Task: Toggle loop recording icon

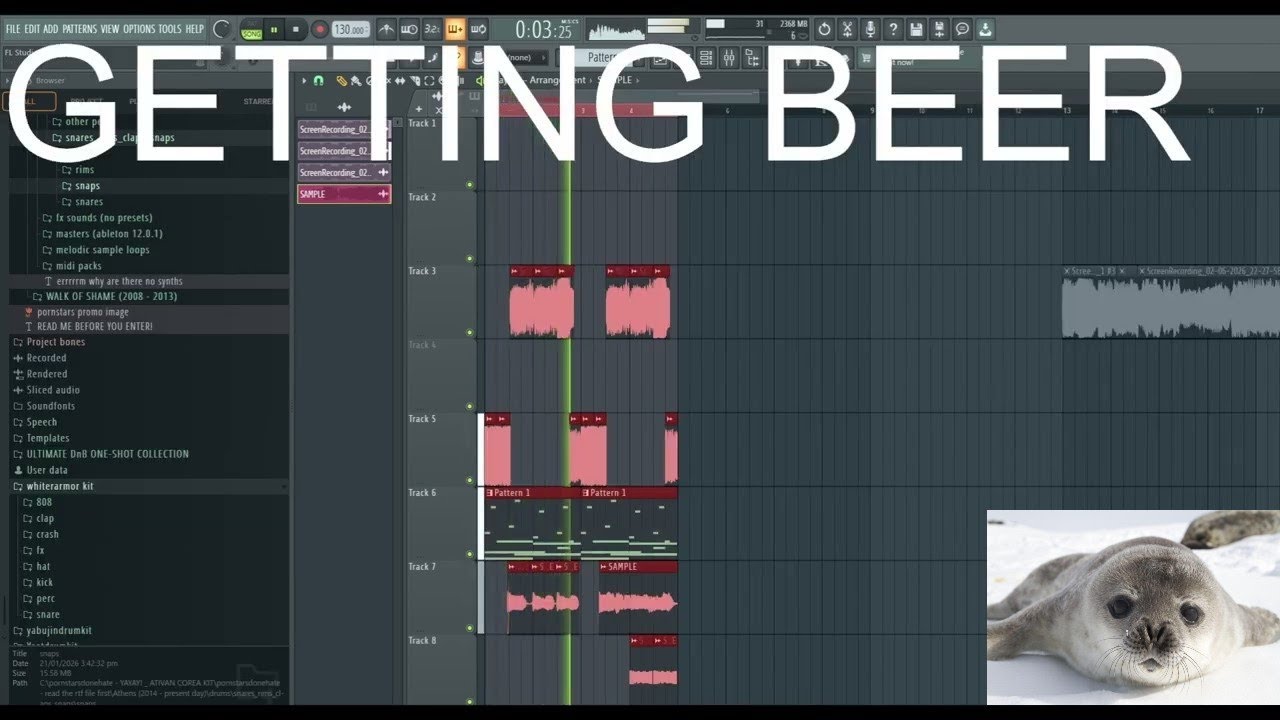Action: pos(478,29)
